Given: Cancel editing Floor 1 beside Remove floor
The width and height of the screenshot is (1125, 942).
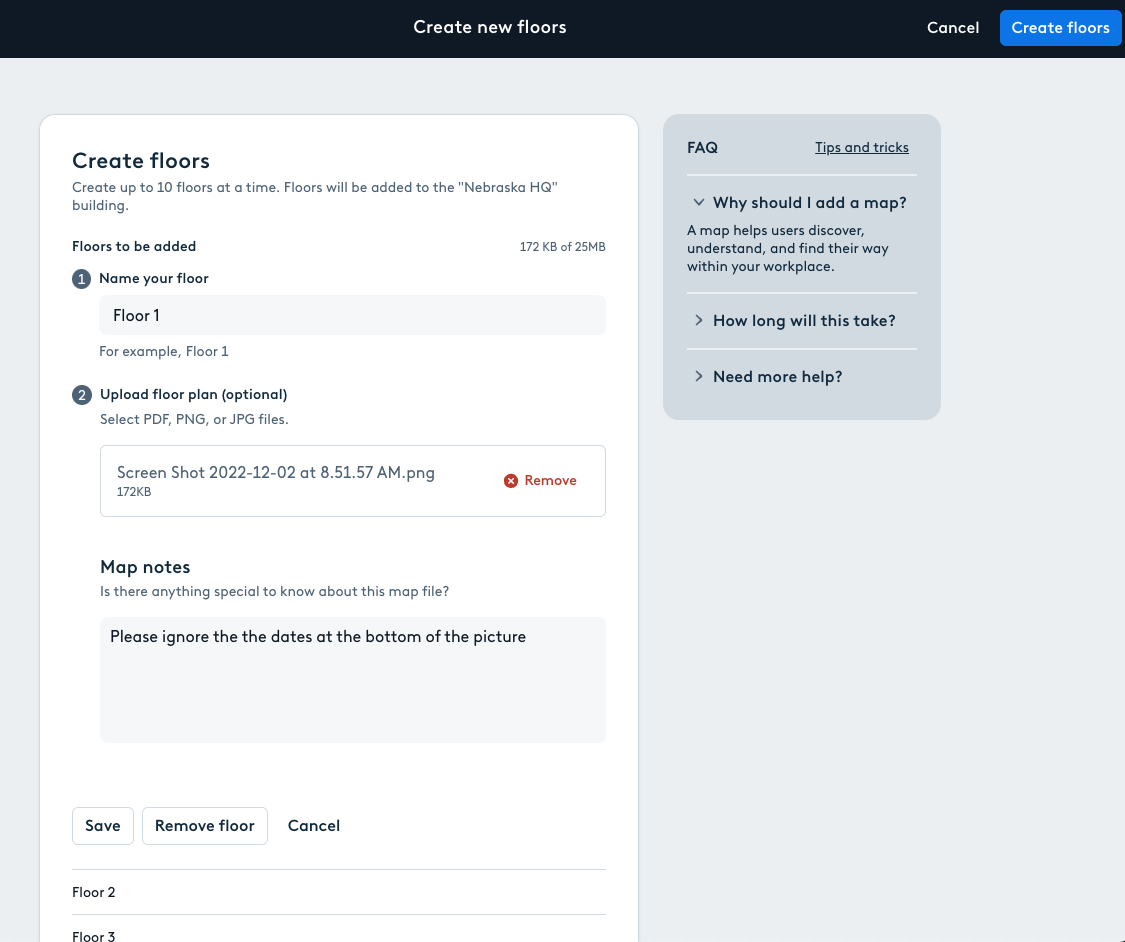Looking at the screenshot, I should [x=314, y=826].
